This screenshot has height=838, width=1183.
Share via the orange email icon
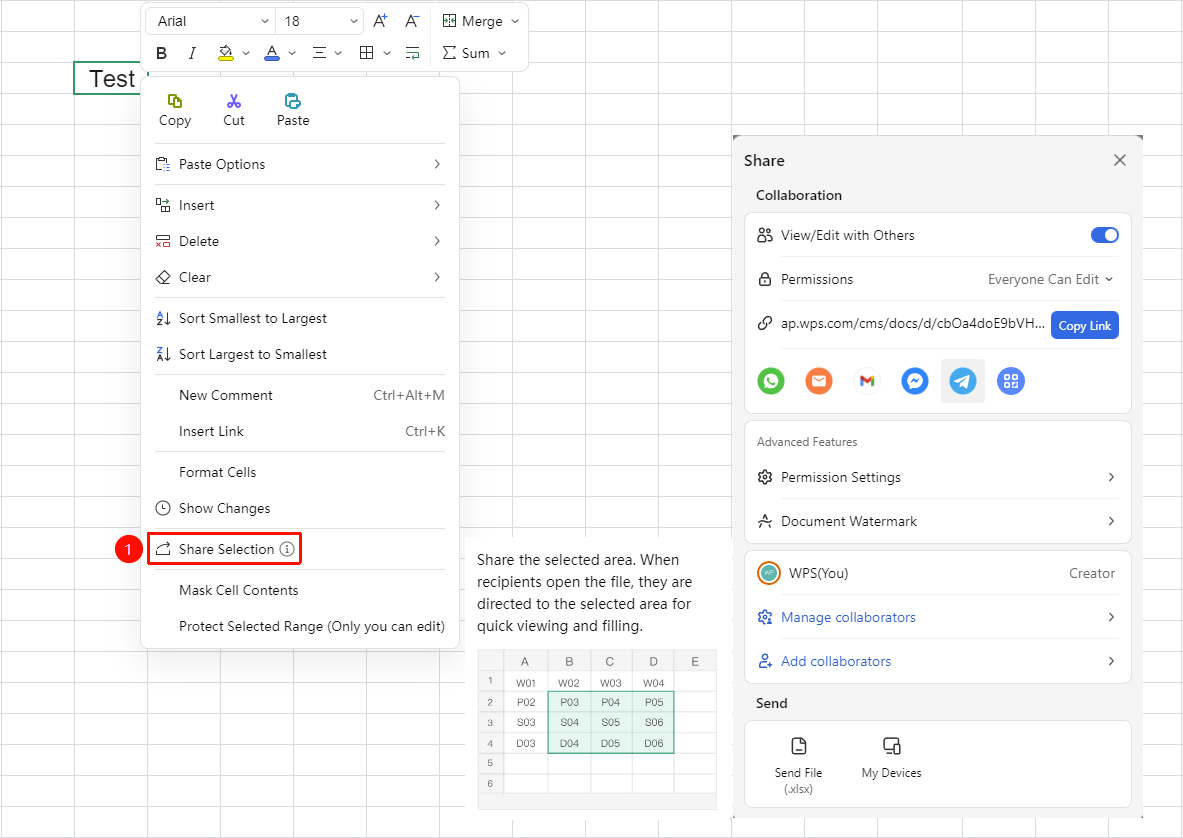pyautogui.click(x=819, y=381)
